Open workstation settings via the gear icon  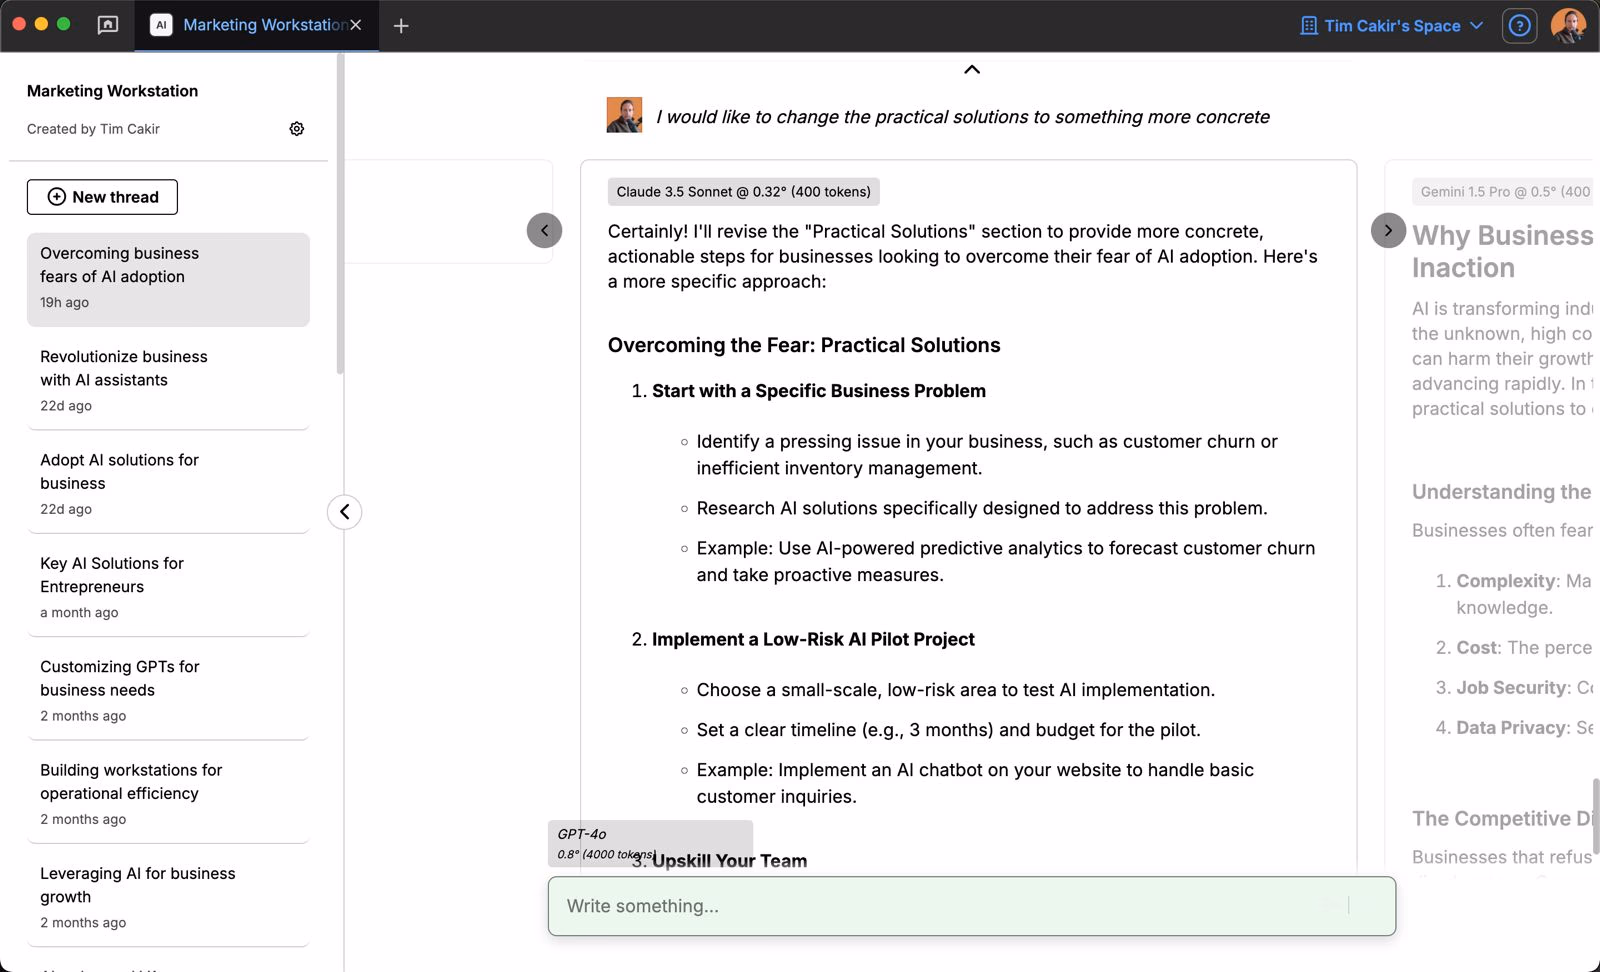tap(296, 128)
